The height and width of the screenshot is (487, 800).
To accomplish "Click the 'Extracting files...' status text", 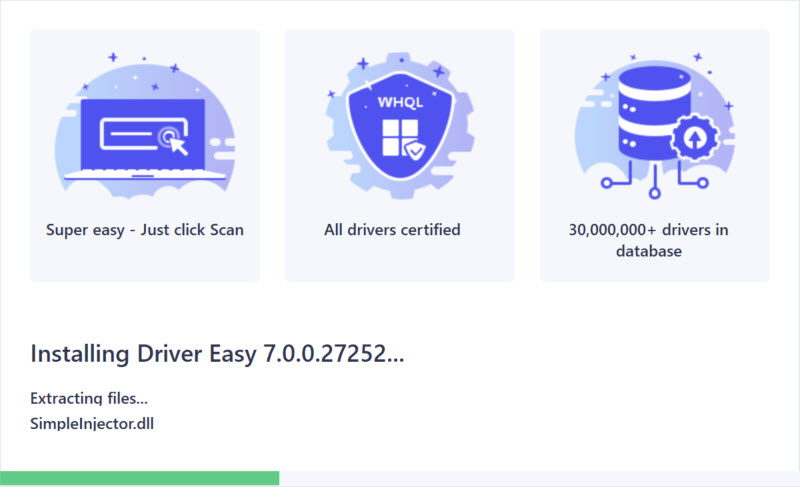I will (89, 398).
